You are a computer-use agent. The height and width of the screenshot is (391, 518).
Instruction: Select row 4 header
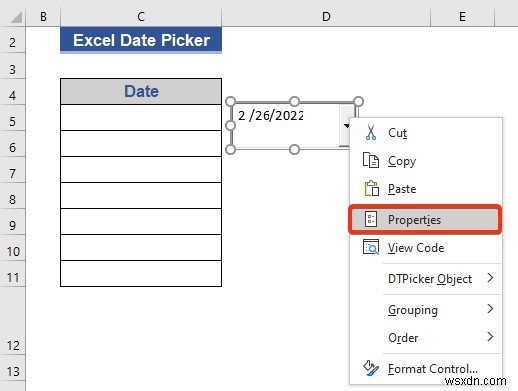click(x=12, y=92)
